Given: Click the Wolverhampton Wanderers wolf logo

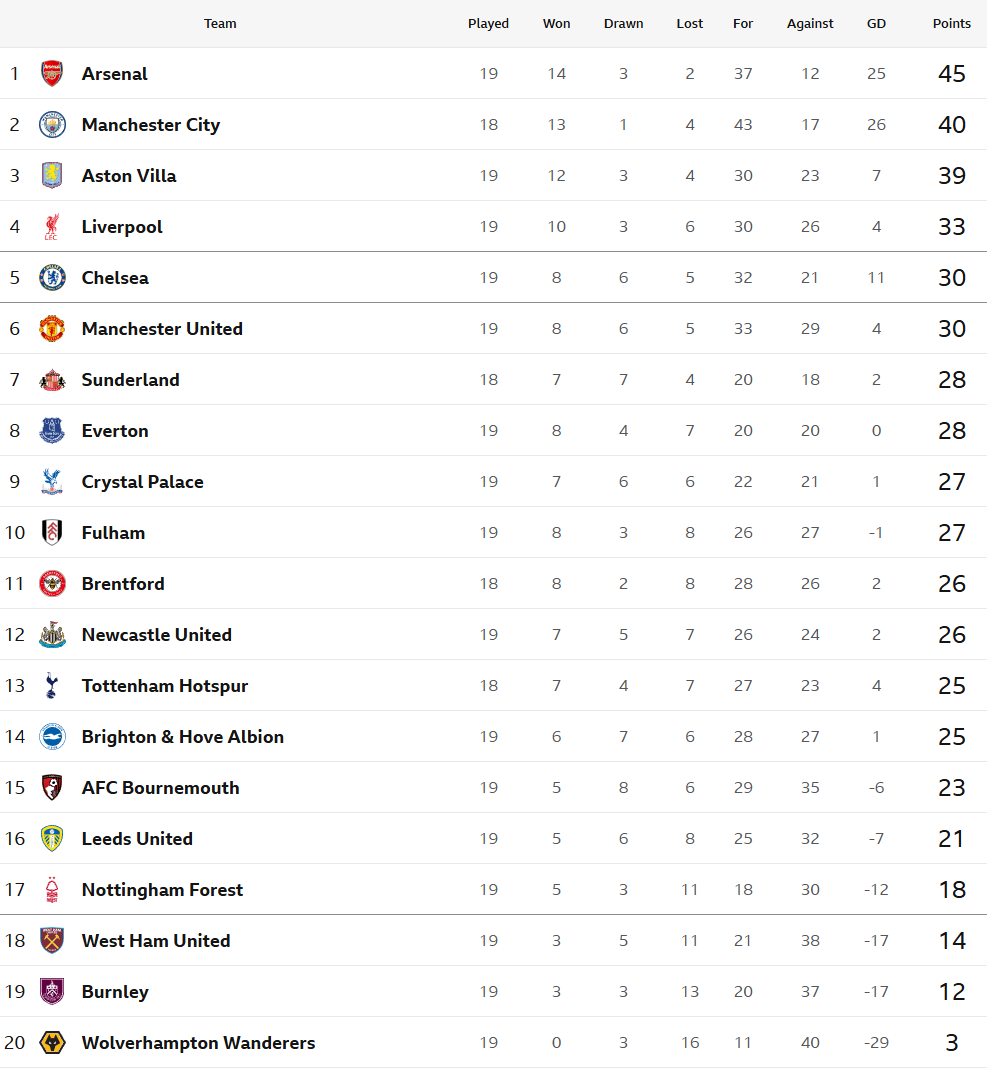Looking at the screenshot, I should pos(52,1042).
